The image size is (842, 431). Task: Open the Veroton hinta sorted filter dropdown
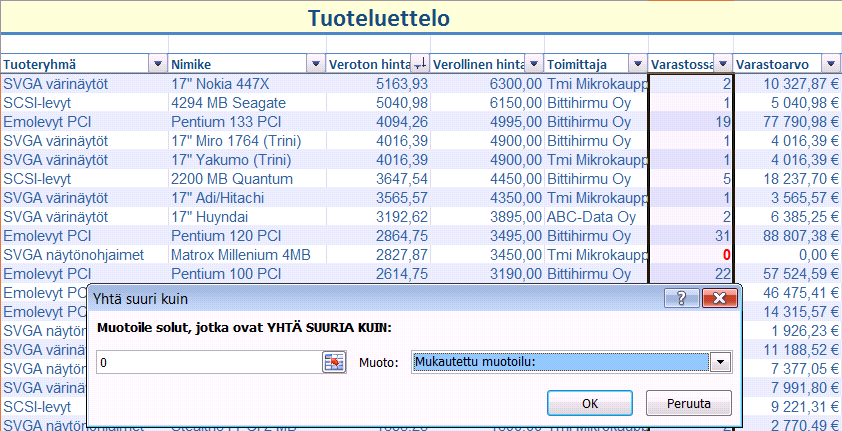[420, 64]
